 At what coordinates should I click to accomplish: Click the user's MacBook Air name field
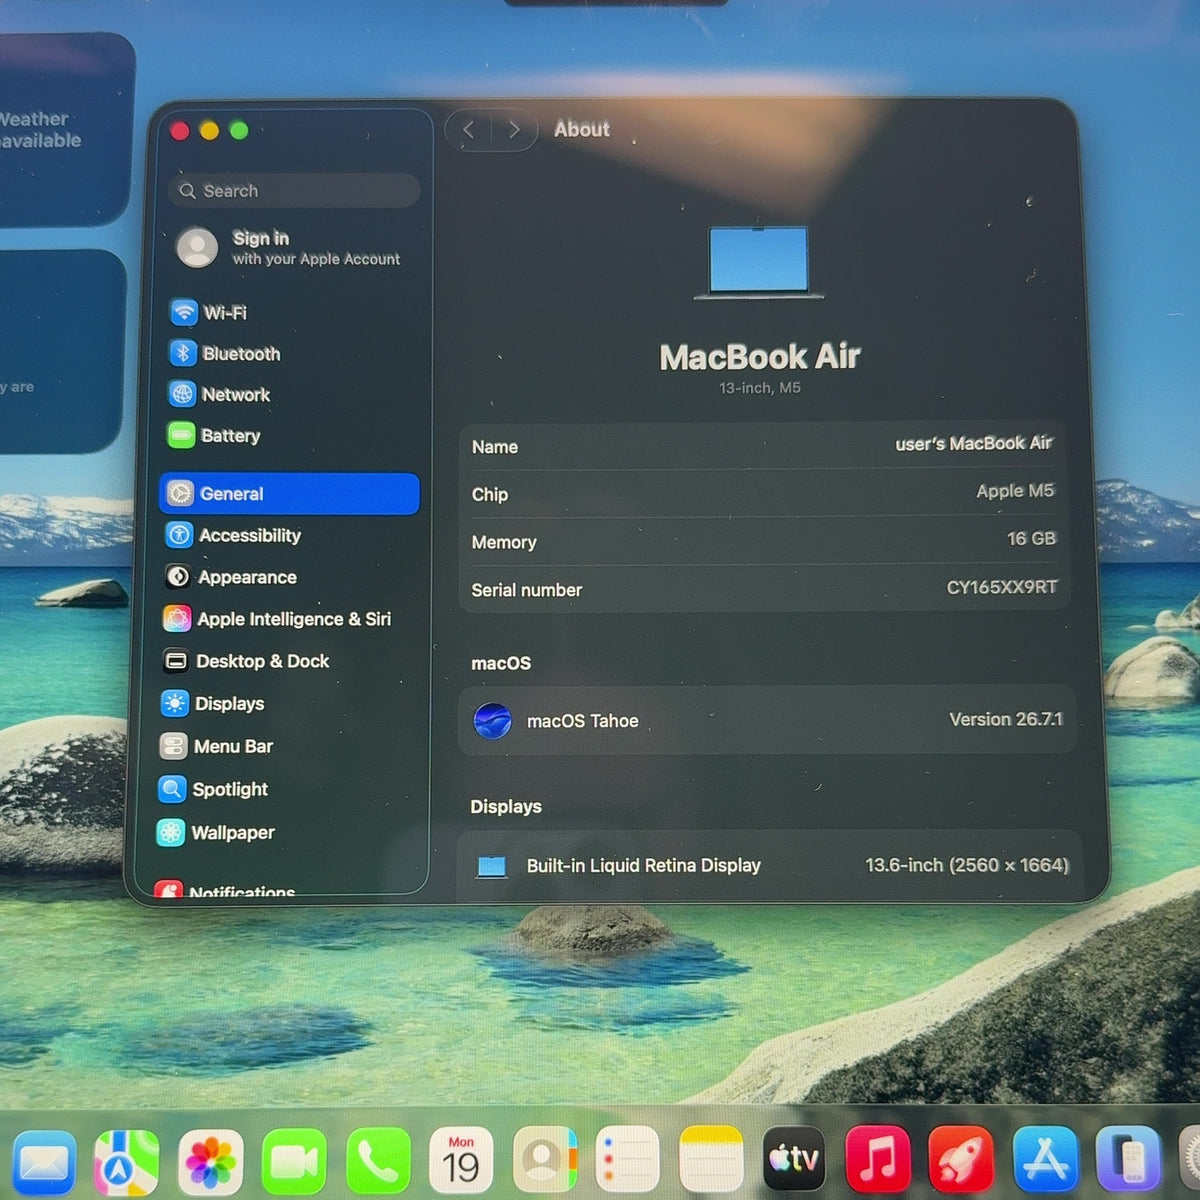click(765, 445)
